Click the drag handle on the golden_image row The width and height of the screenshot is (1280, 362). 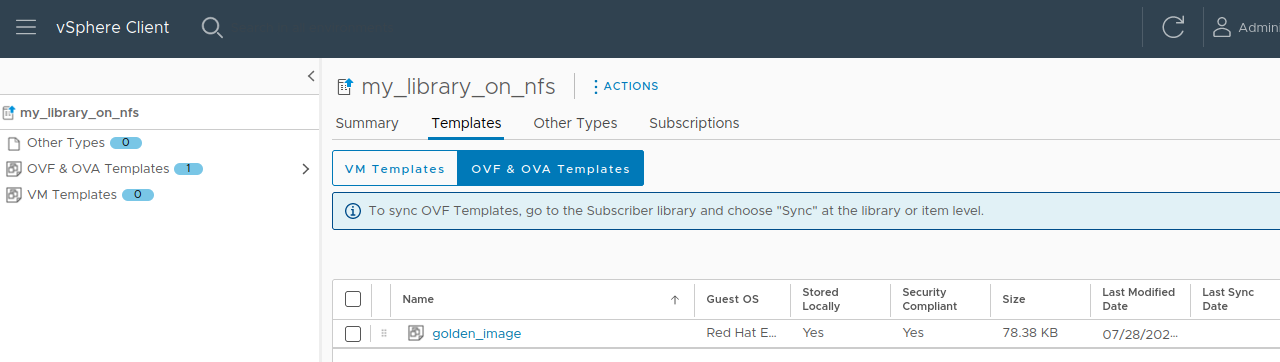(x=384, y=333)
